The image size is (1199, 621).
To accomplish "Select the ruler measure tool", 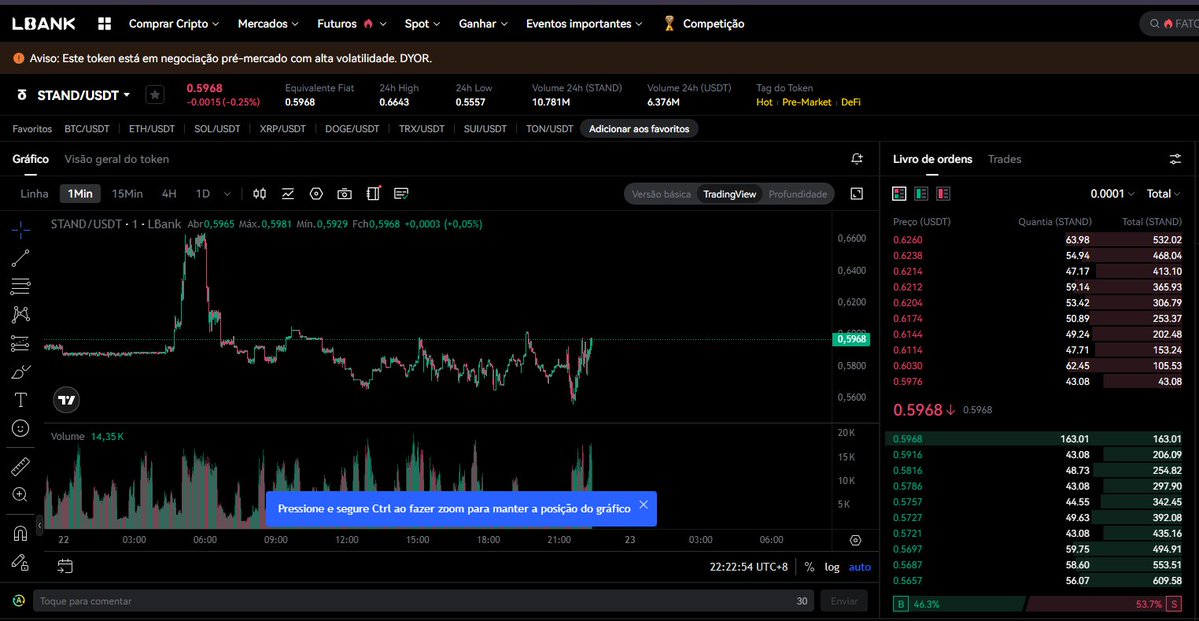I will [21, 466].
